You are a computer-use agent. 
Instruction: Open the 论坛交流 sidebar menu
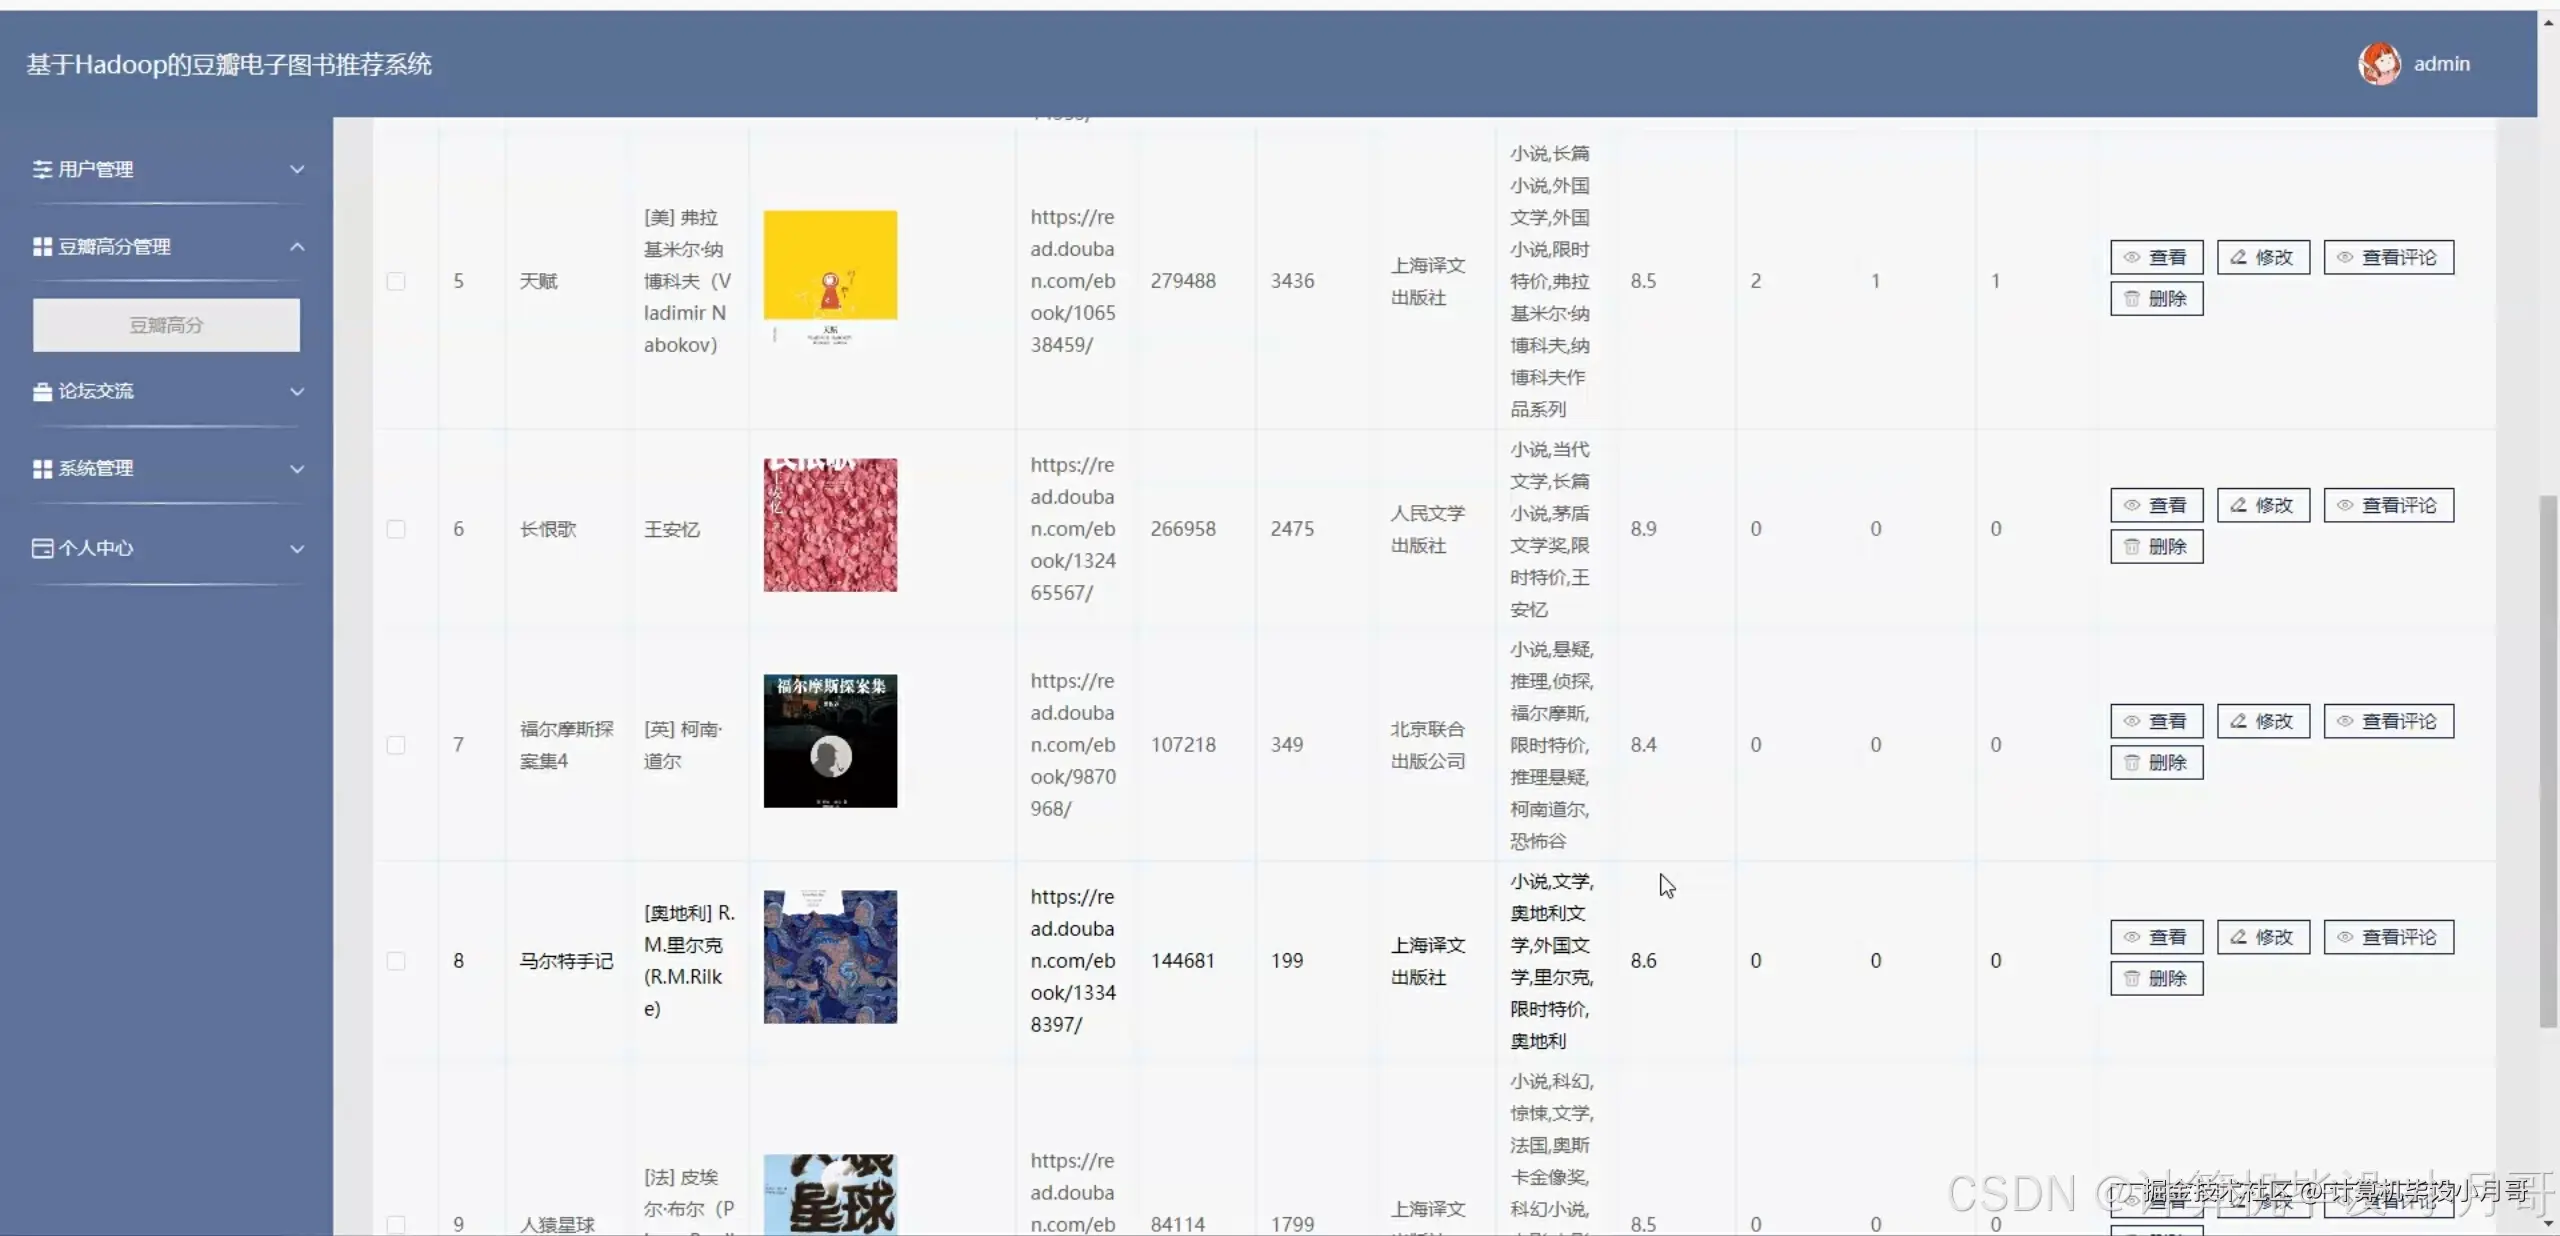[96, 391]
